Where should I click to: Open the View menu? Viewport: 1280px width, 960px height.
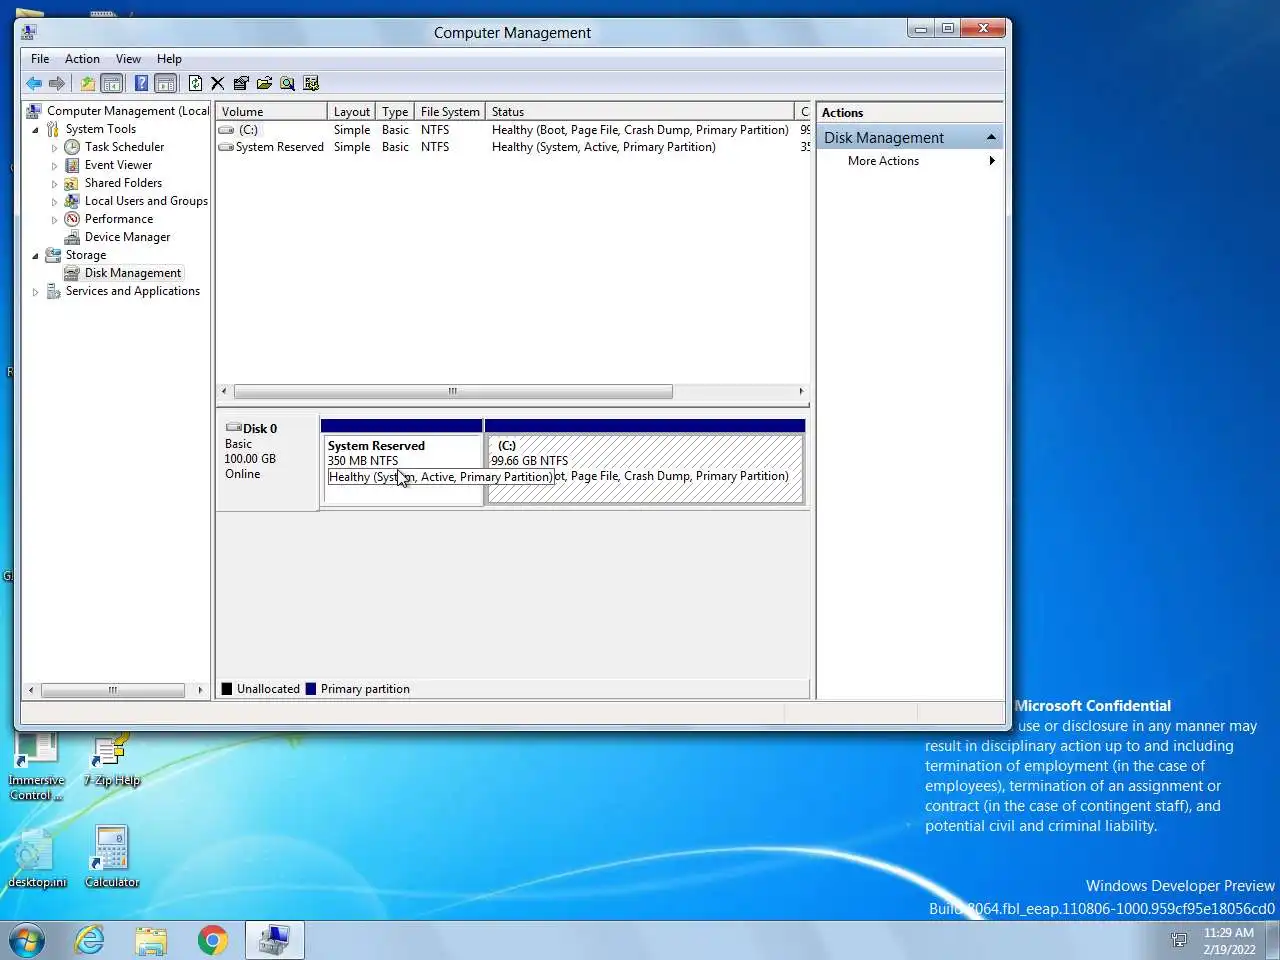(x=128, y=59)
